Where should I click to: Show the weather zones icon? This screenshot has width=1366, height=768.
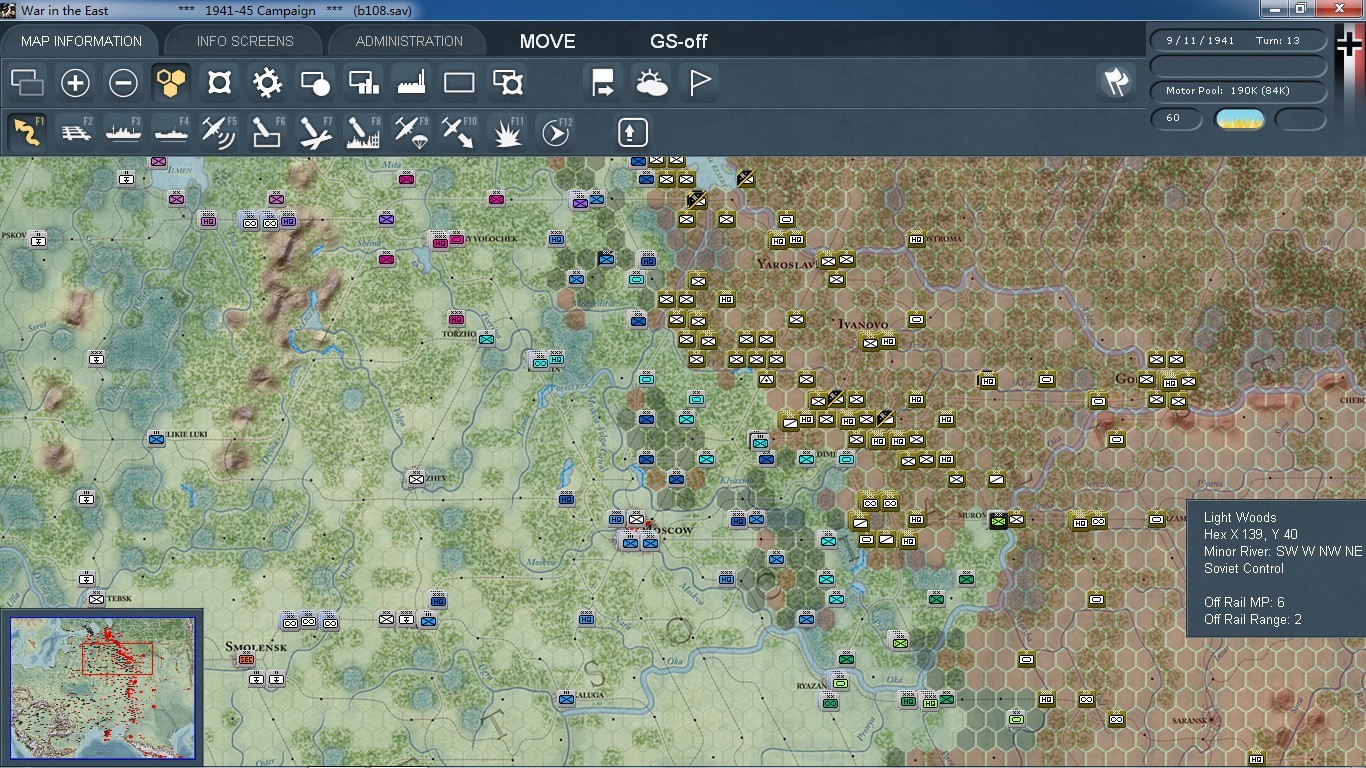click(x=651, y=82)
